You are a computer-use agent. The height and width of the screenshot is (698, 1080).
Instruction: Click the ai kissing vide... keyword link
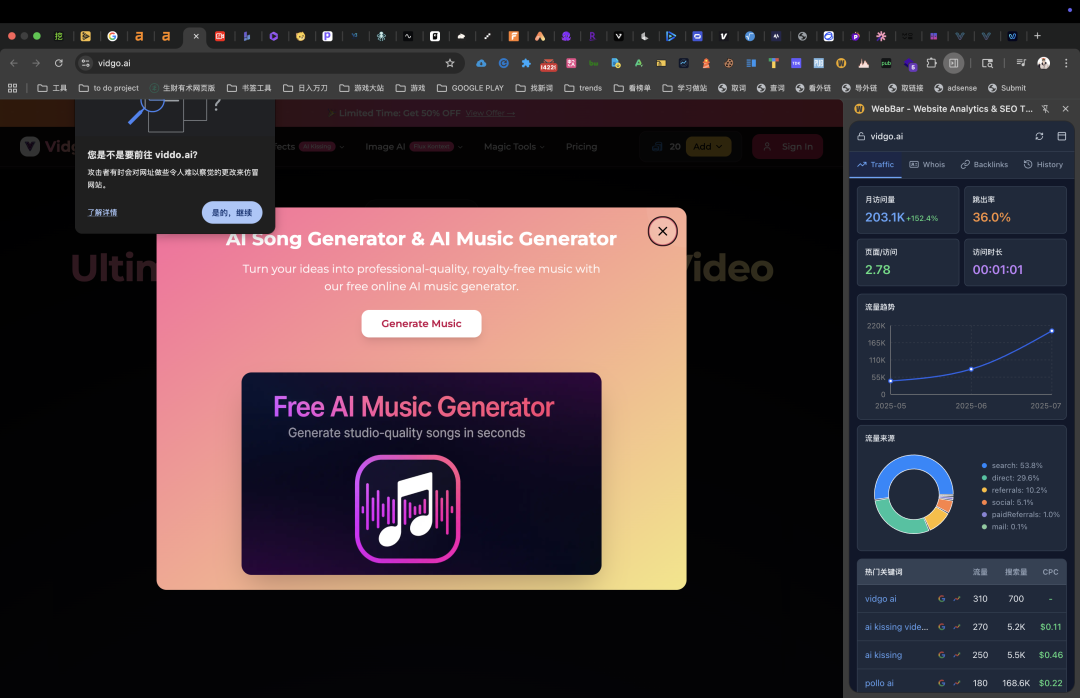(896, 627)
